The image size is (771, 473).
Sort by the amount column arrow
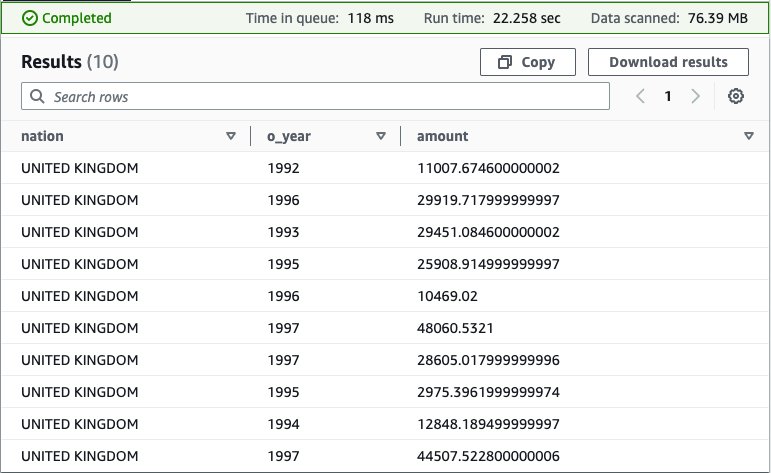click(748, 136)
